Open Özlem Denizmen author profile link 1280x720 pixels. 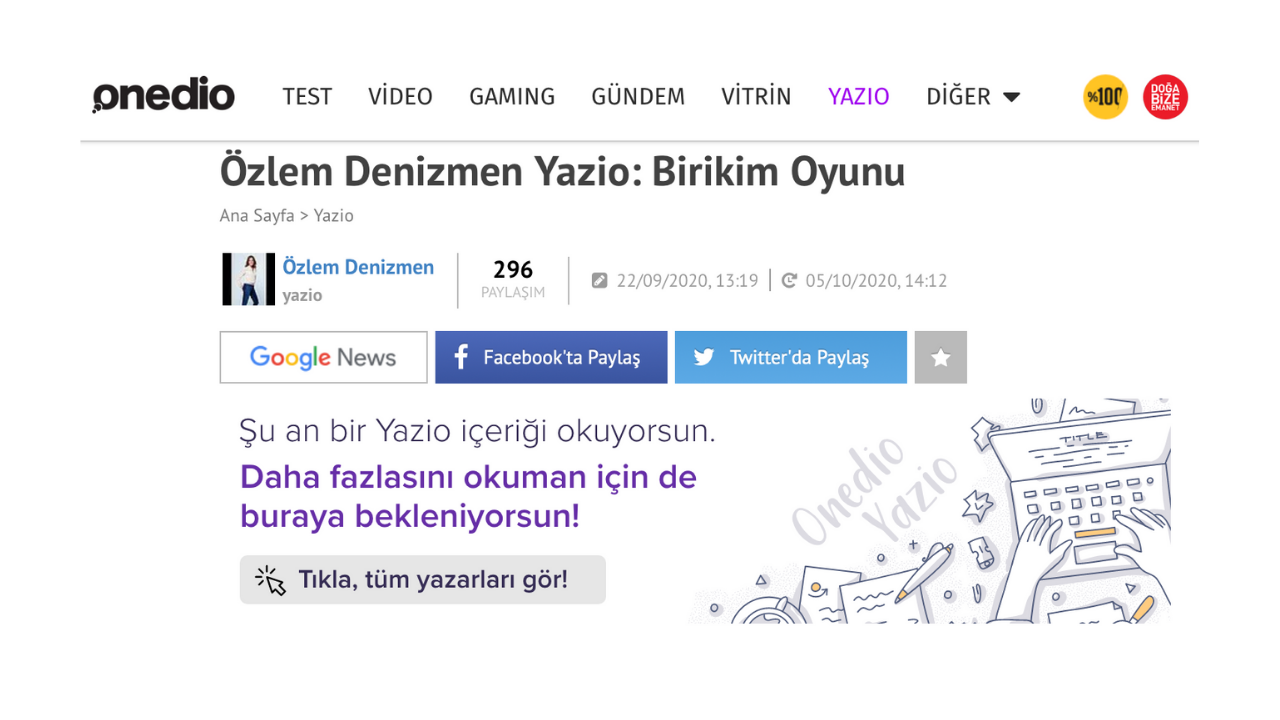(358, 267)
